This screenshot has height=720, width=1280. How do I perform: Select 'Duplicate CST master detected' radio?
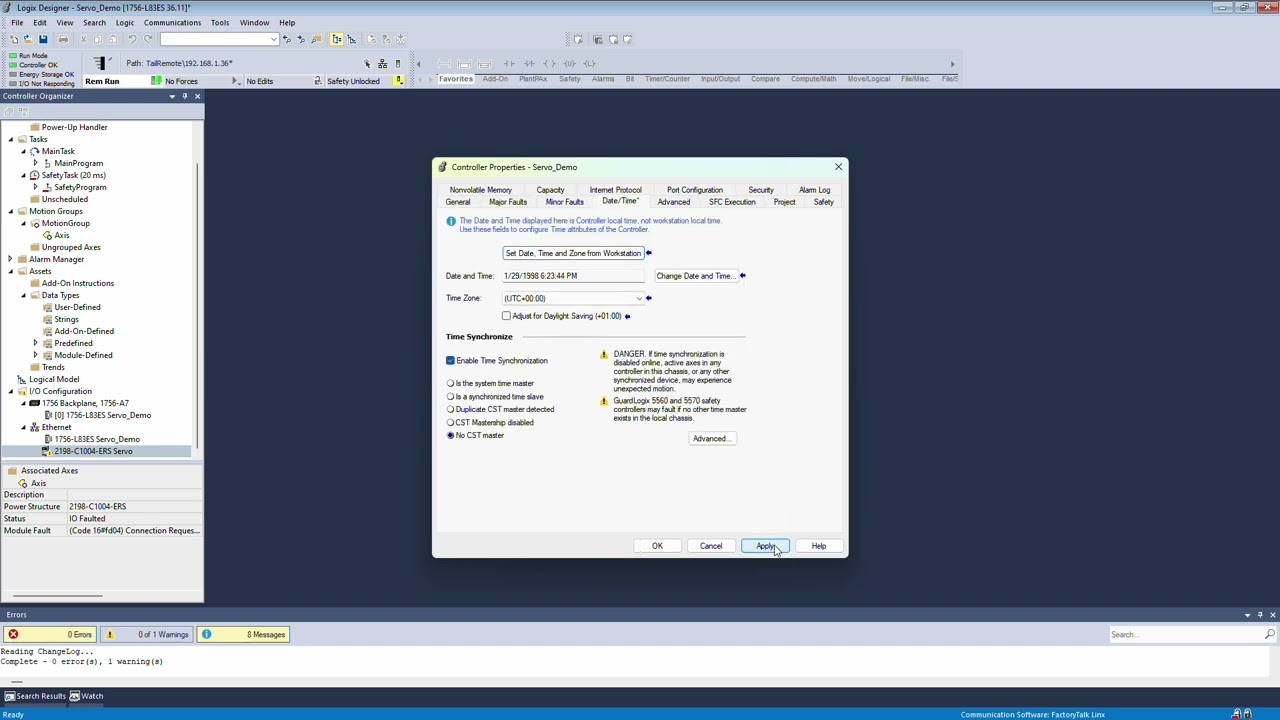point(450,410)
